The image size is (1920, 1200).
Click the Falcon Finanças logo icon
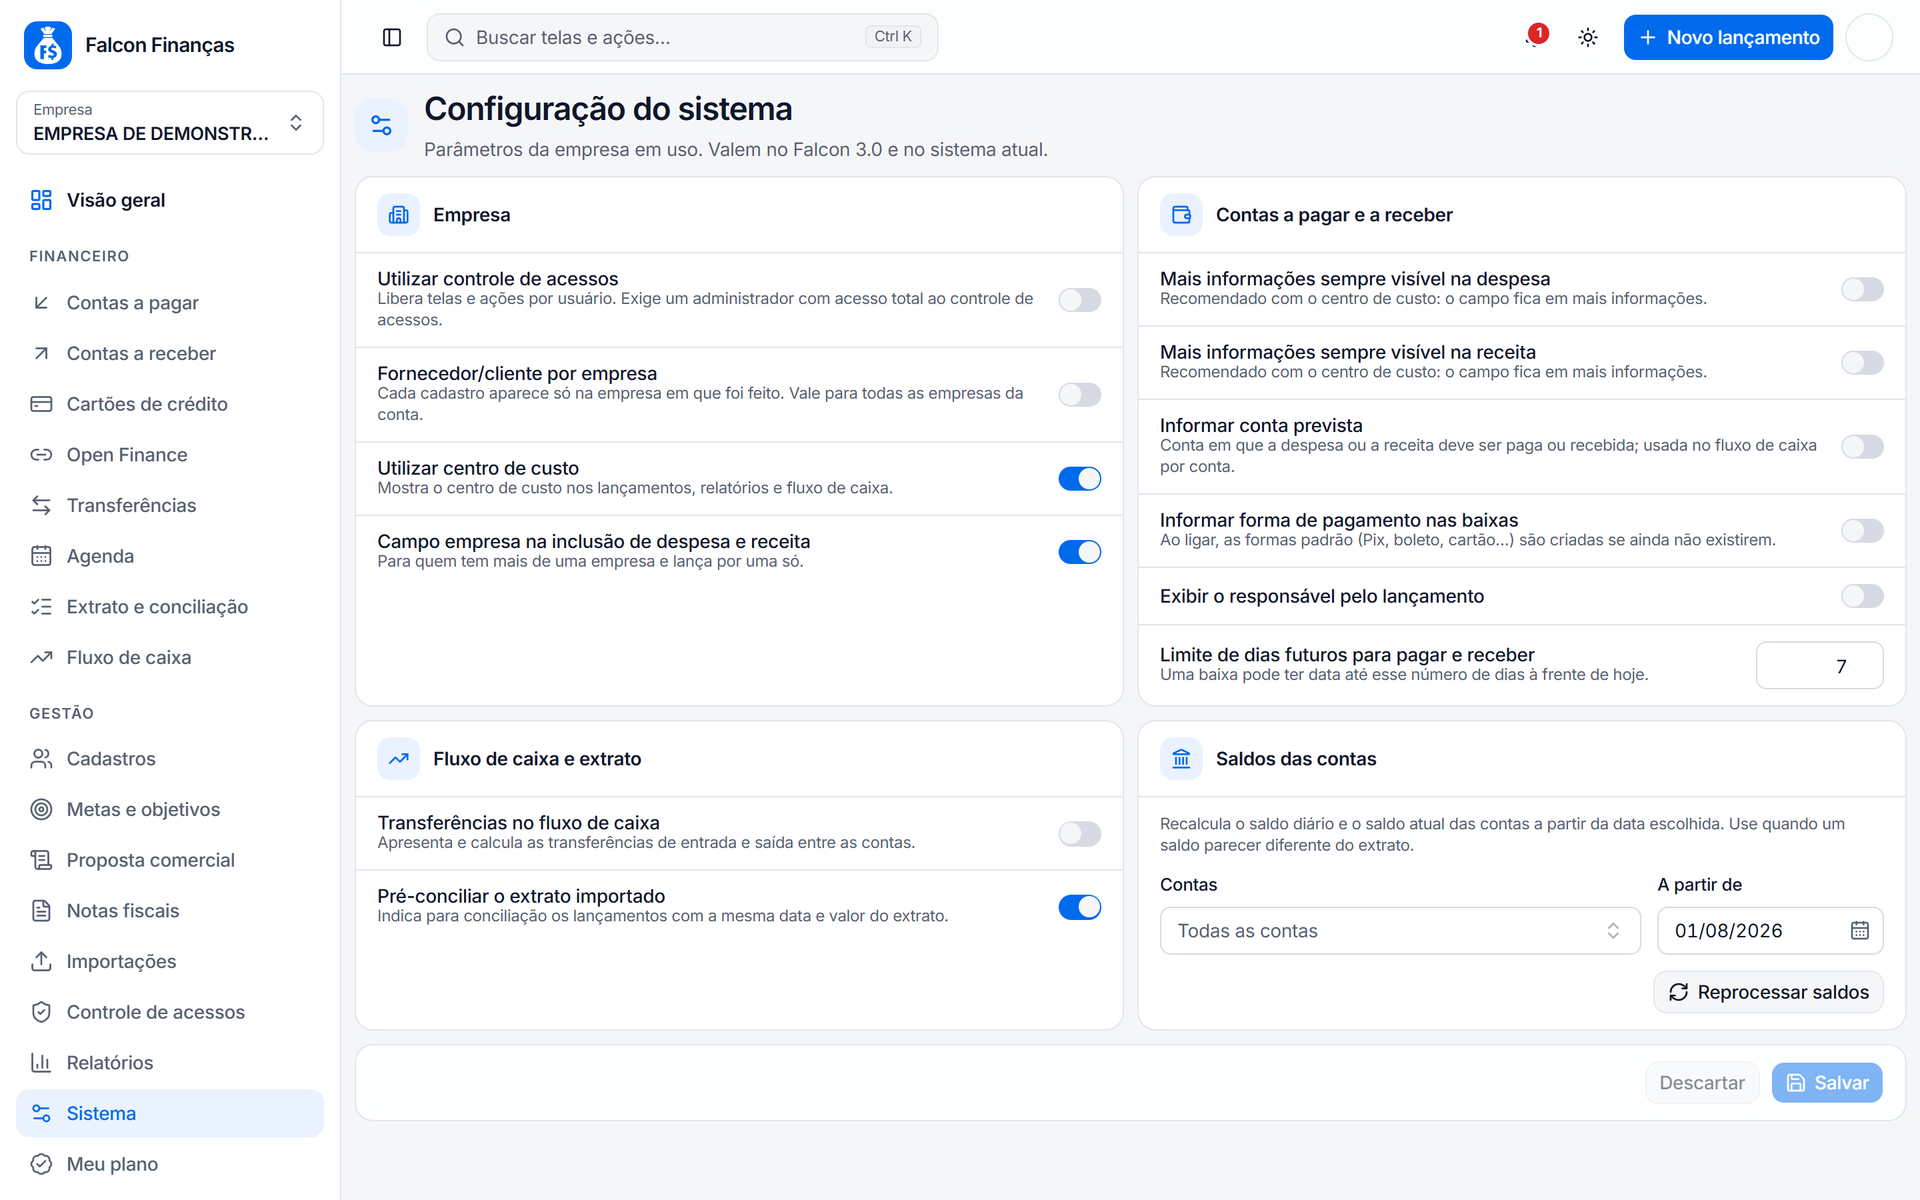pos(48,45)
